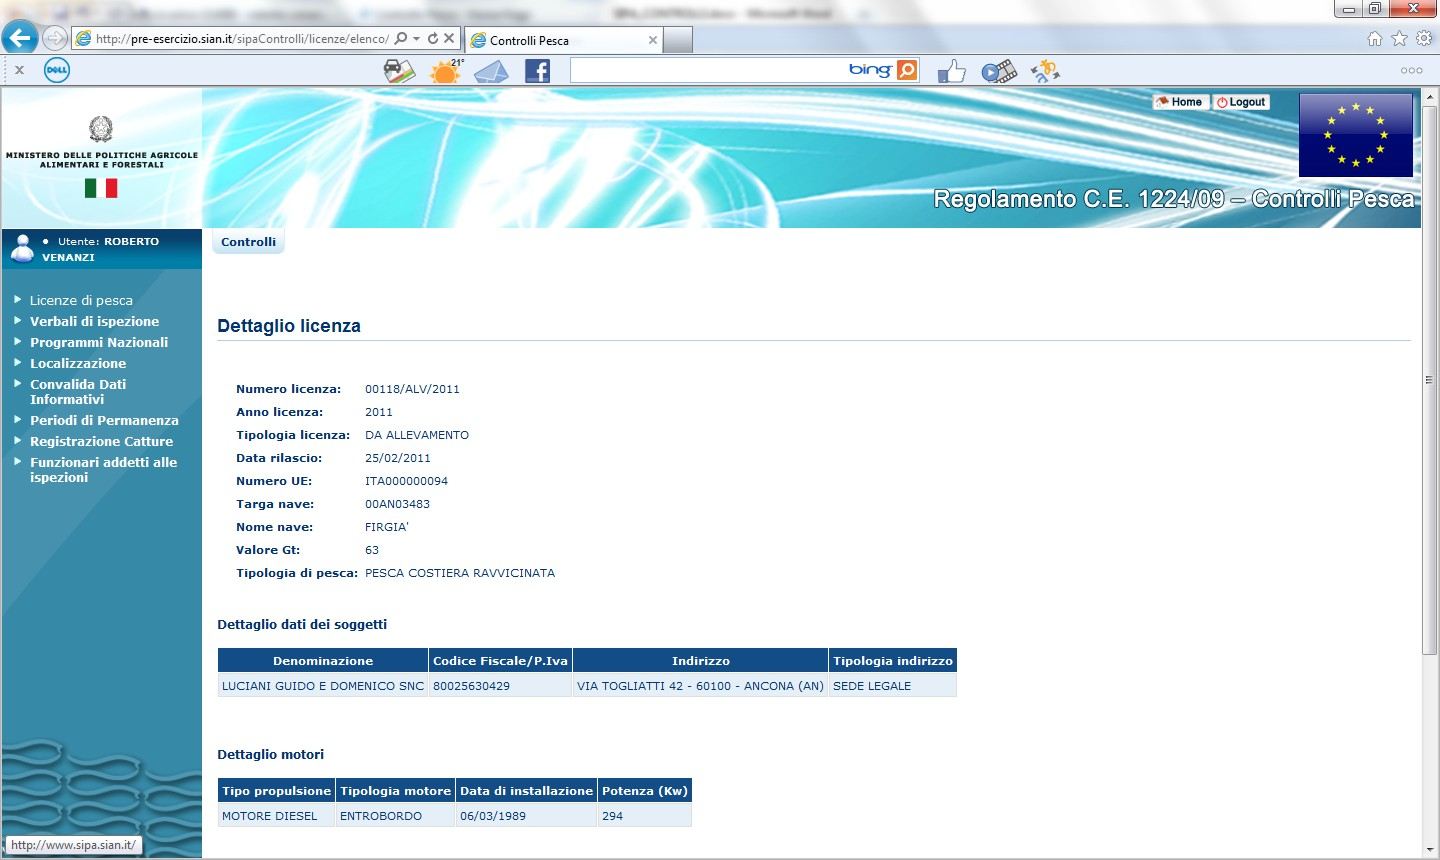Image resolution: width=1440 pixels, height=860 pixels.
Task: Click the translator toolbar icon
Action: 1045,71
